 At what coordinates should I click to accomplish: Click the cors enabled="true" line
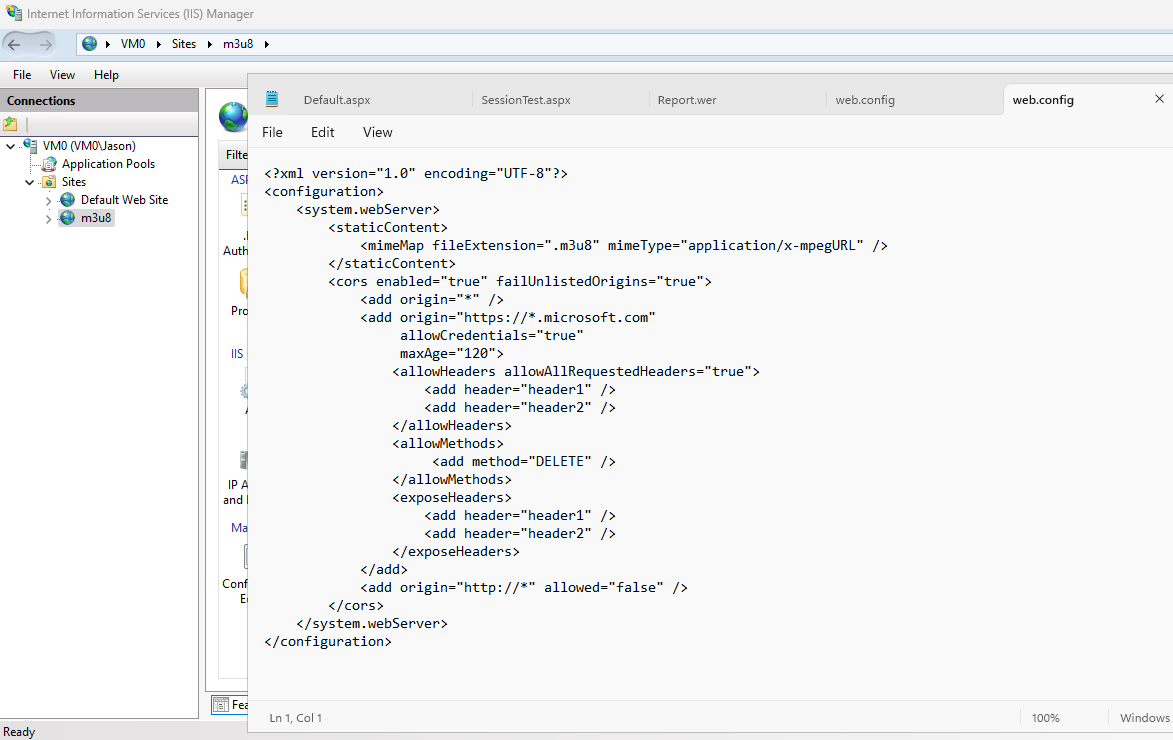520,281
